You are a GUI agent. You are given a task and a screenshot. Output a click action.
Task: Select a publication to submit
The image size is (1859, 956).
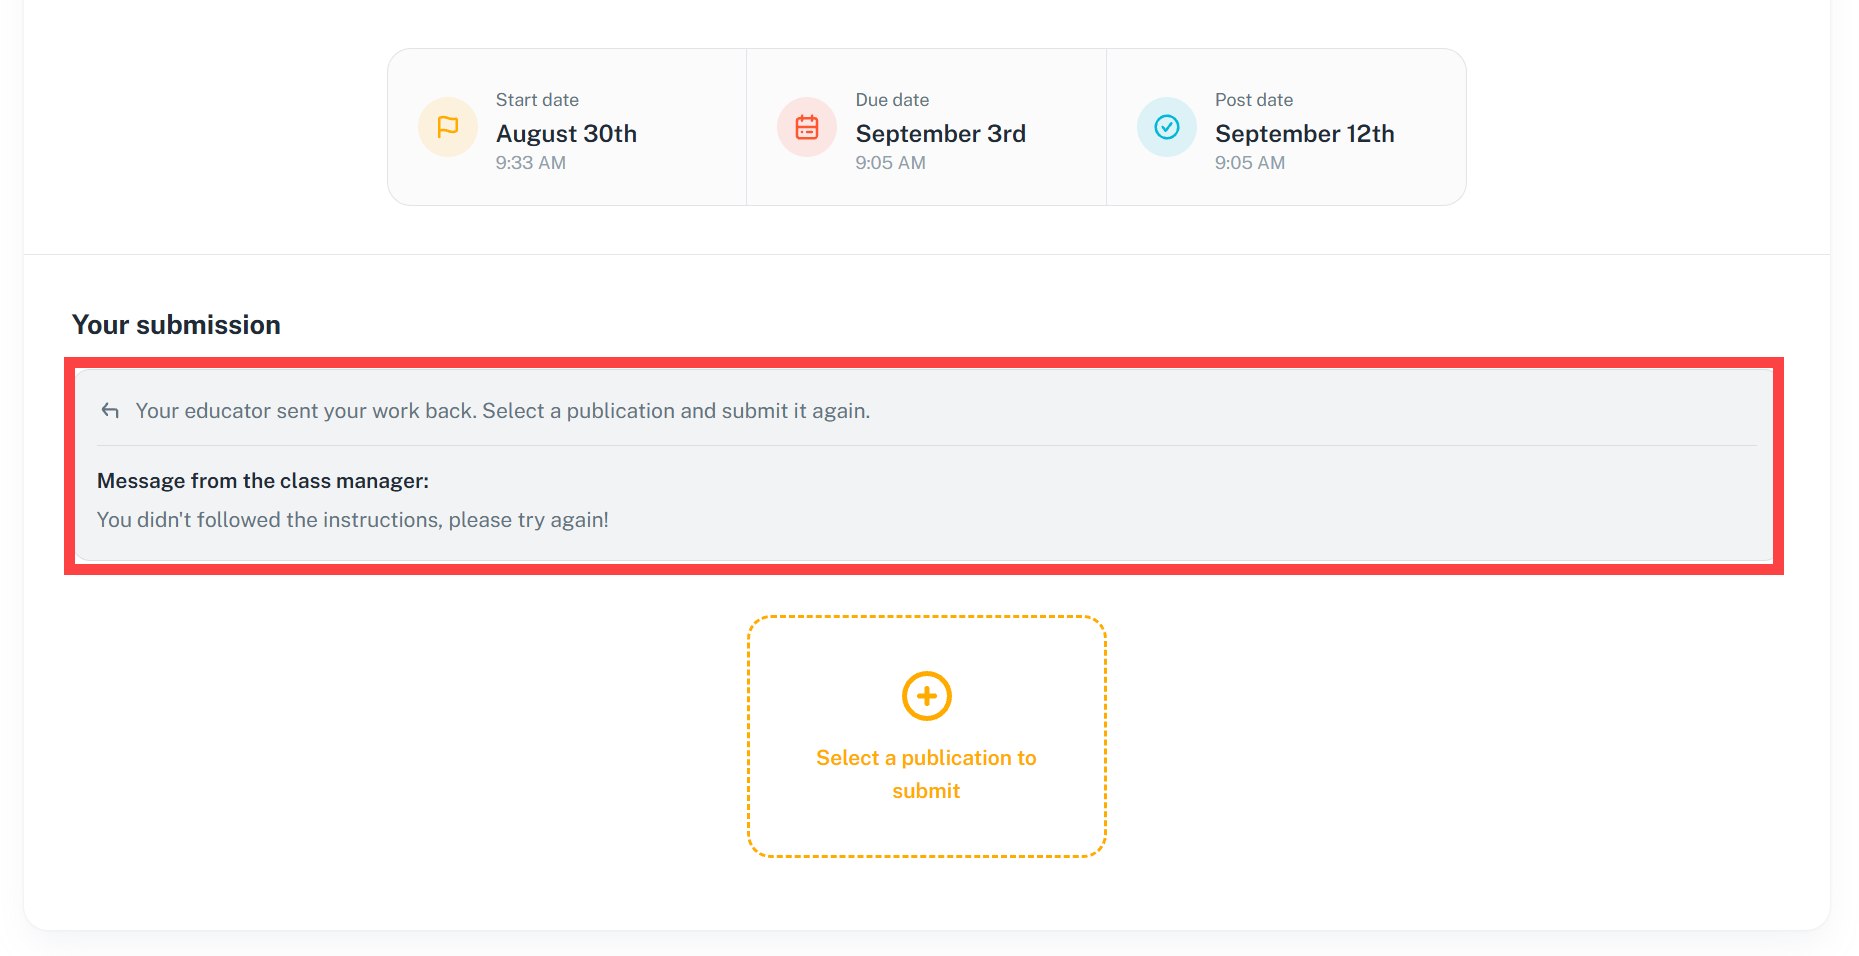[x=926, y=774]
